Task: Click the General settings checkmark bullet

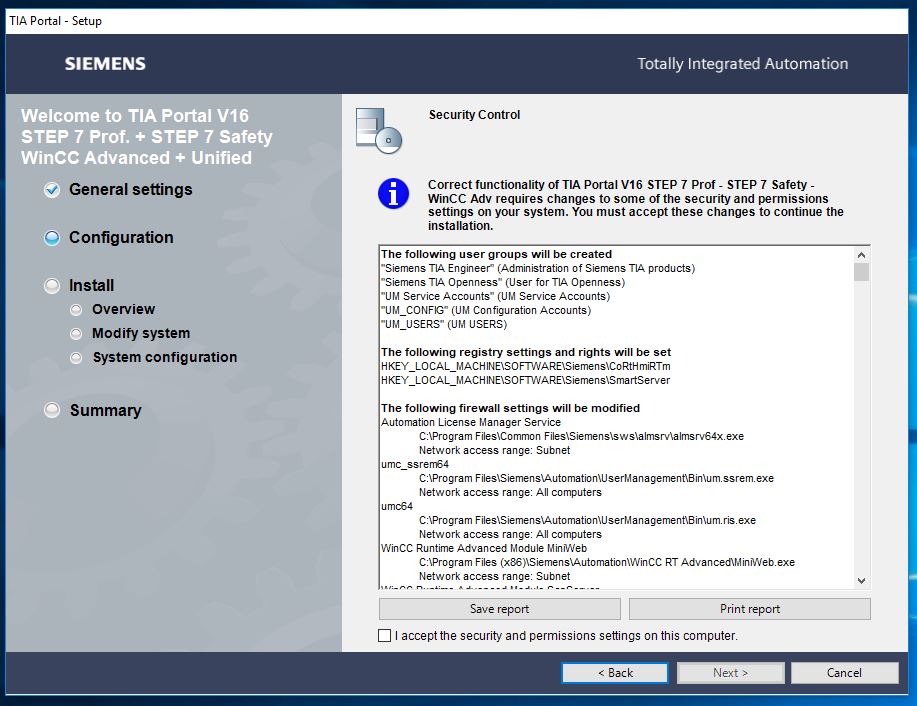Action: [52, 190]
